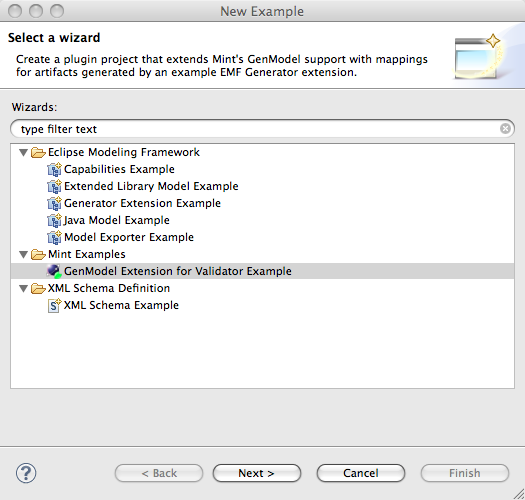Select Java Model Example
The height and width of the screenshot is (500, 525).
click(x=117, y=220)
